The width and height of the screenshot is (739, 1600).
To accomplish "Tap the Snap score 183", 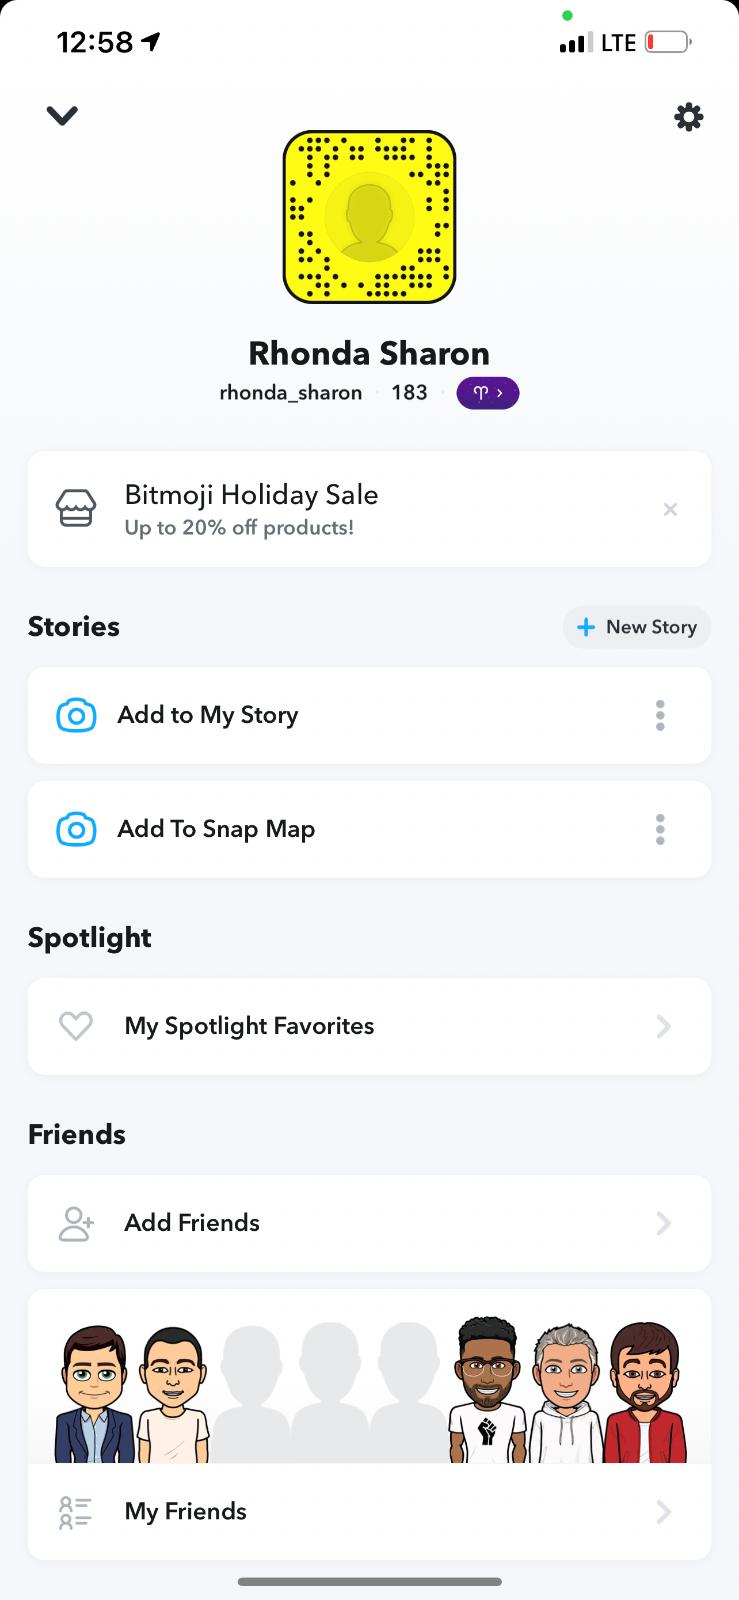I will tap(409, 393).
